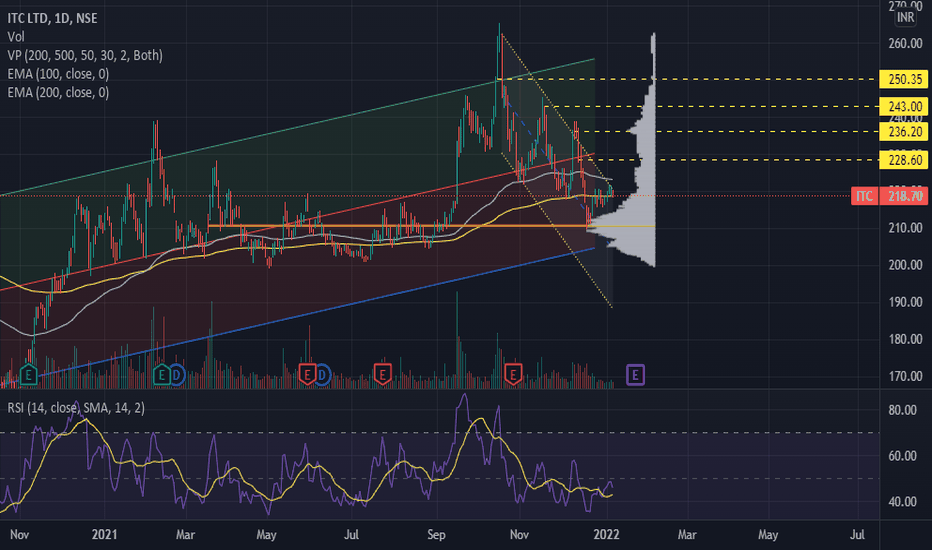932x550 pixels.
Task: Open the blue dividend D marker next to red E
Action: (322, 375)
